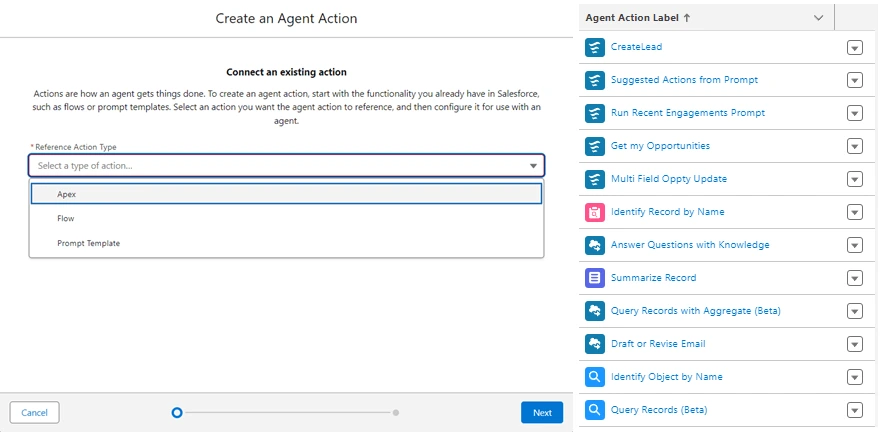
Task: Click the Query Records (Beta) search icon
Action: (x=594, y=410)
